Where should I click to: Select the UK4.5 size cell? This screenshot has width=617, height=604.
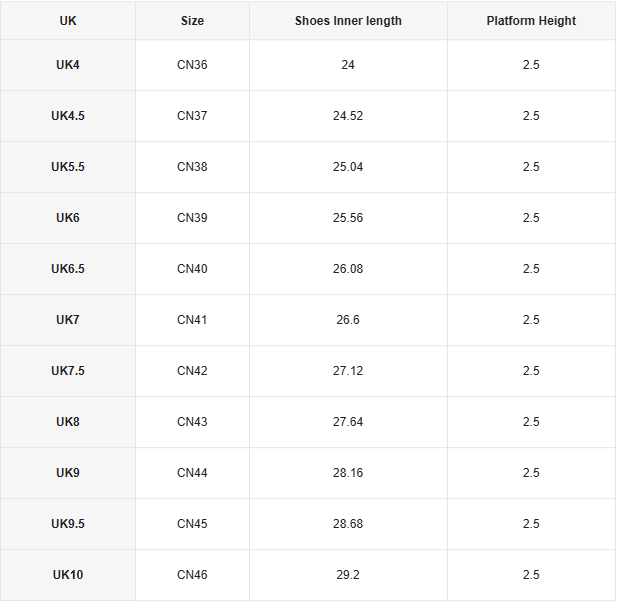68,116
